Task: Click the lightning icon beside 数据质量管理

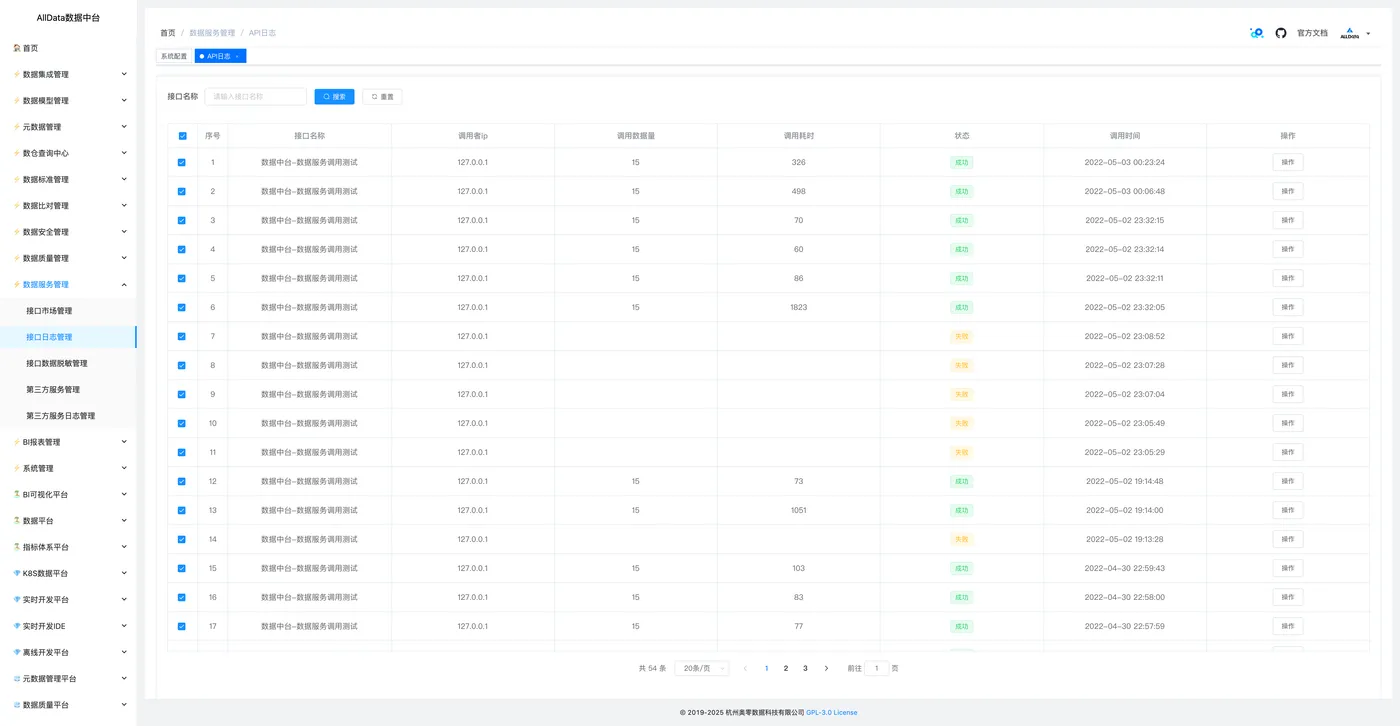Action: (17, 258)
